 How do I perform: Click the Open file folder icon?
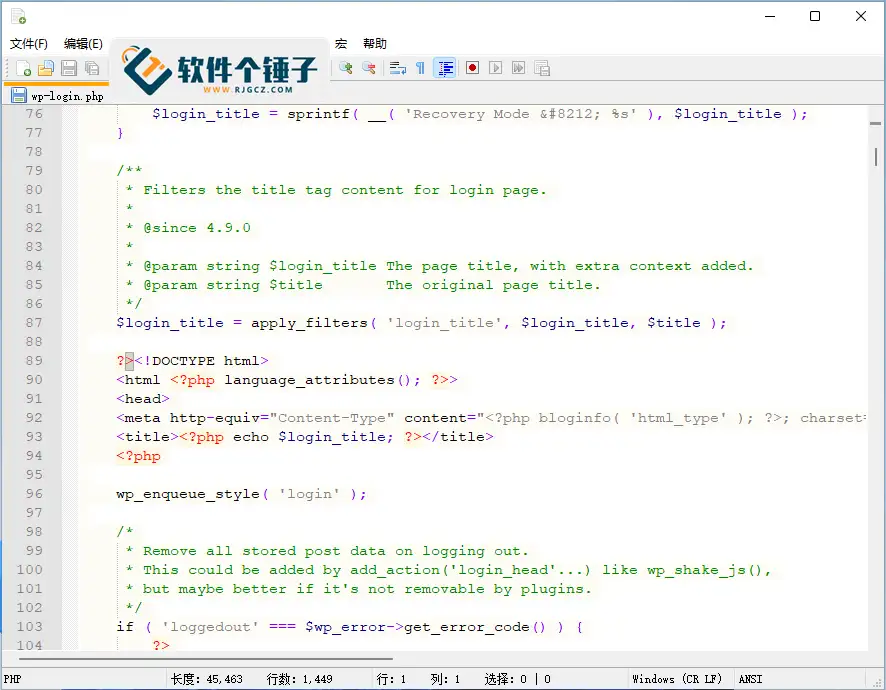[x=46, y=68]
